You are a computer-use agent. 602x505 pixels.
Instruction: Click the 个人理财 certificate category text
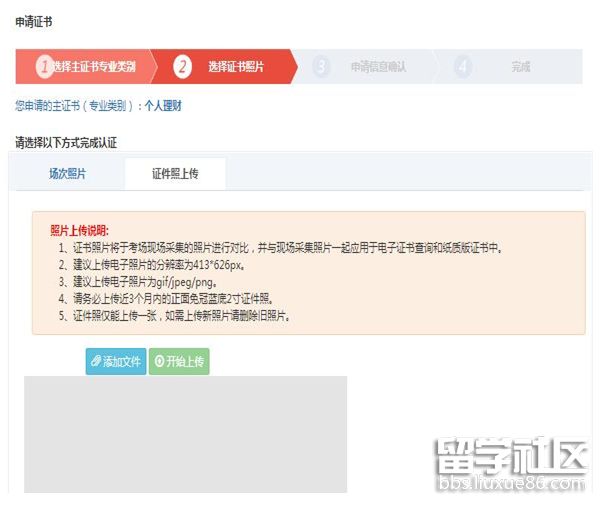(163, 105)
